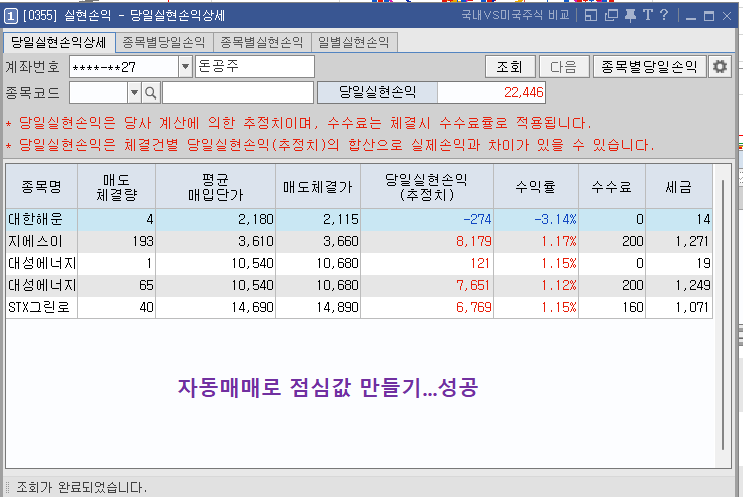
Task: Switch to 당일실현손익상세 tab
Action: tap(59, 43)
